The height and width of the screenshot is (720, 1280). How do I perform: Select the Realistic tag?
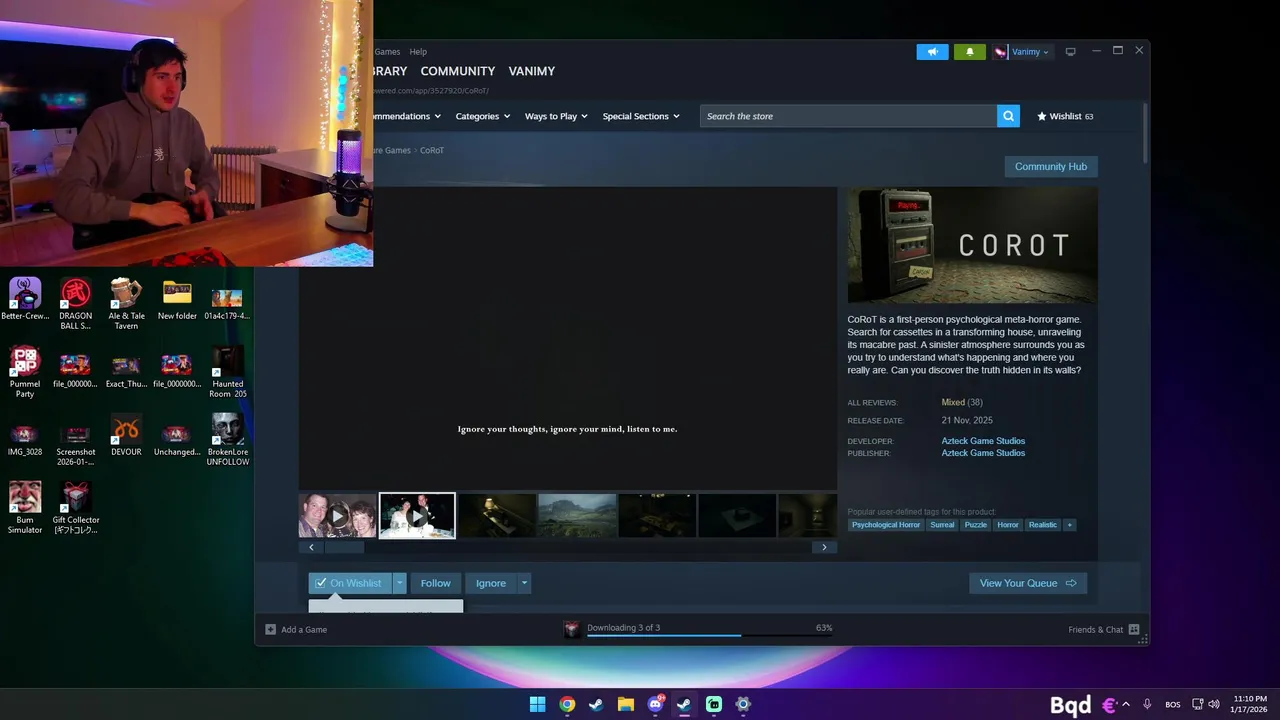(x=1043, y=525)
